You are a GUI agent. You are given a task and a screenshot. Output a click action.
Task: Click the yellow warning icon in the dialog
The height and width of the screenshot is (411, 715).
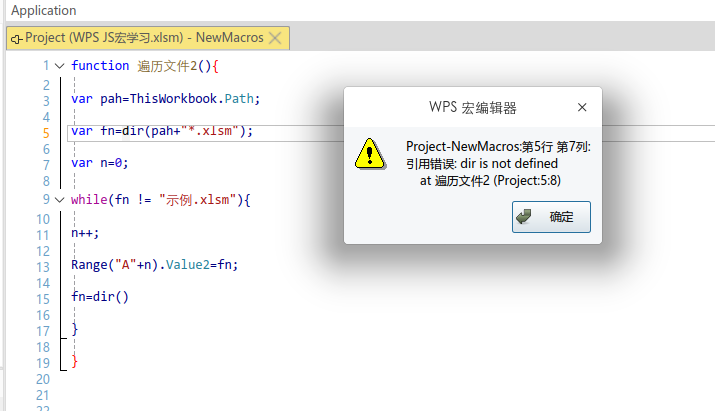coord(370,154)
